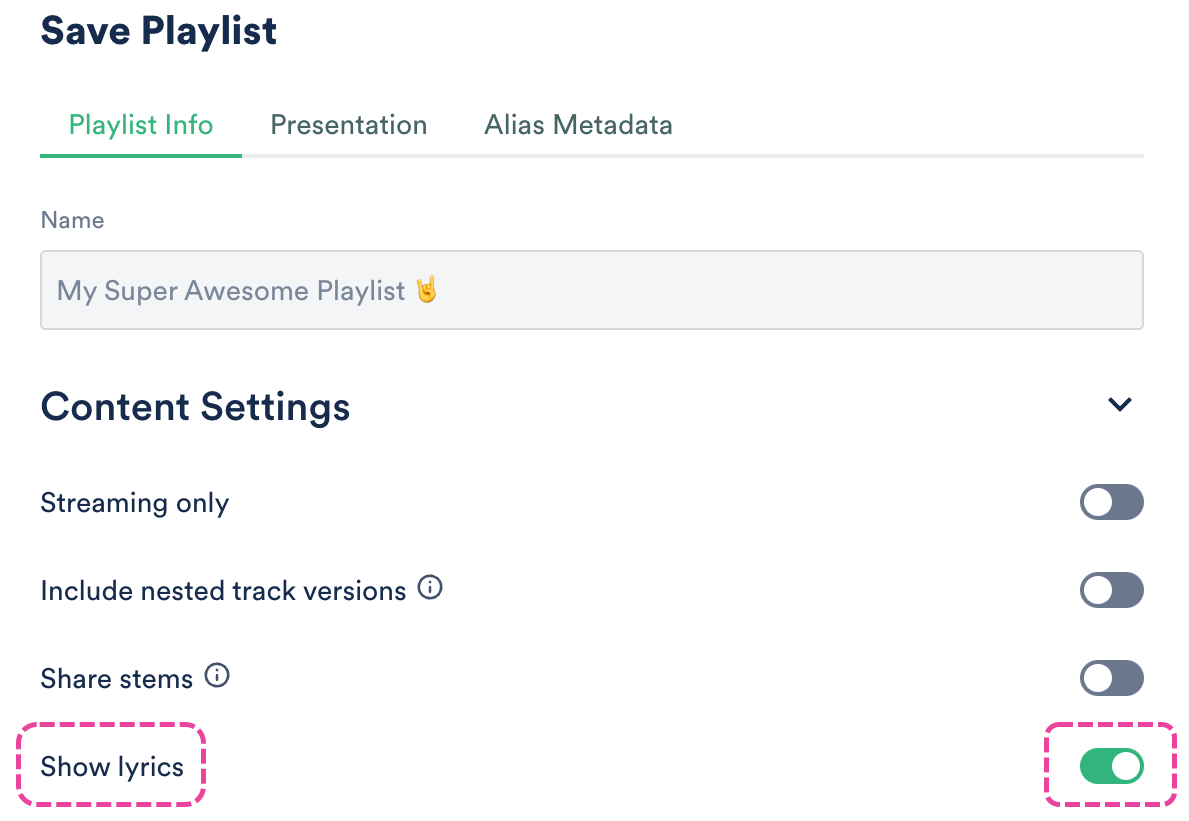Open the Alias Metadata tab
The width and height of the screenshot is (1189, 821).
(x=578, y=125)
